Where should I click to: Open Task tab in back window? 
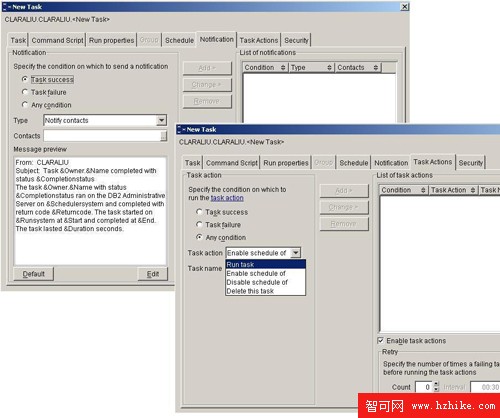(x=18, y=40)
